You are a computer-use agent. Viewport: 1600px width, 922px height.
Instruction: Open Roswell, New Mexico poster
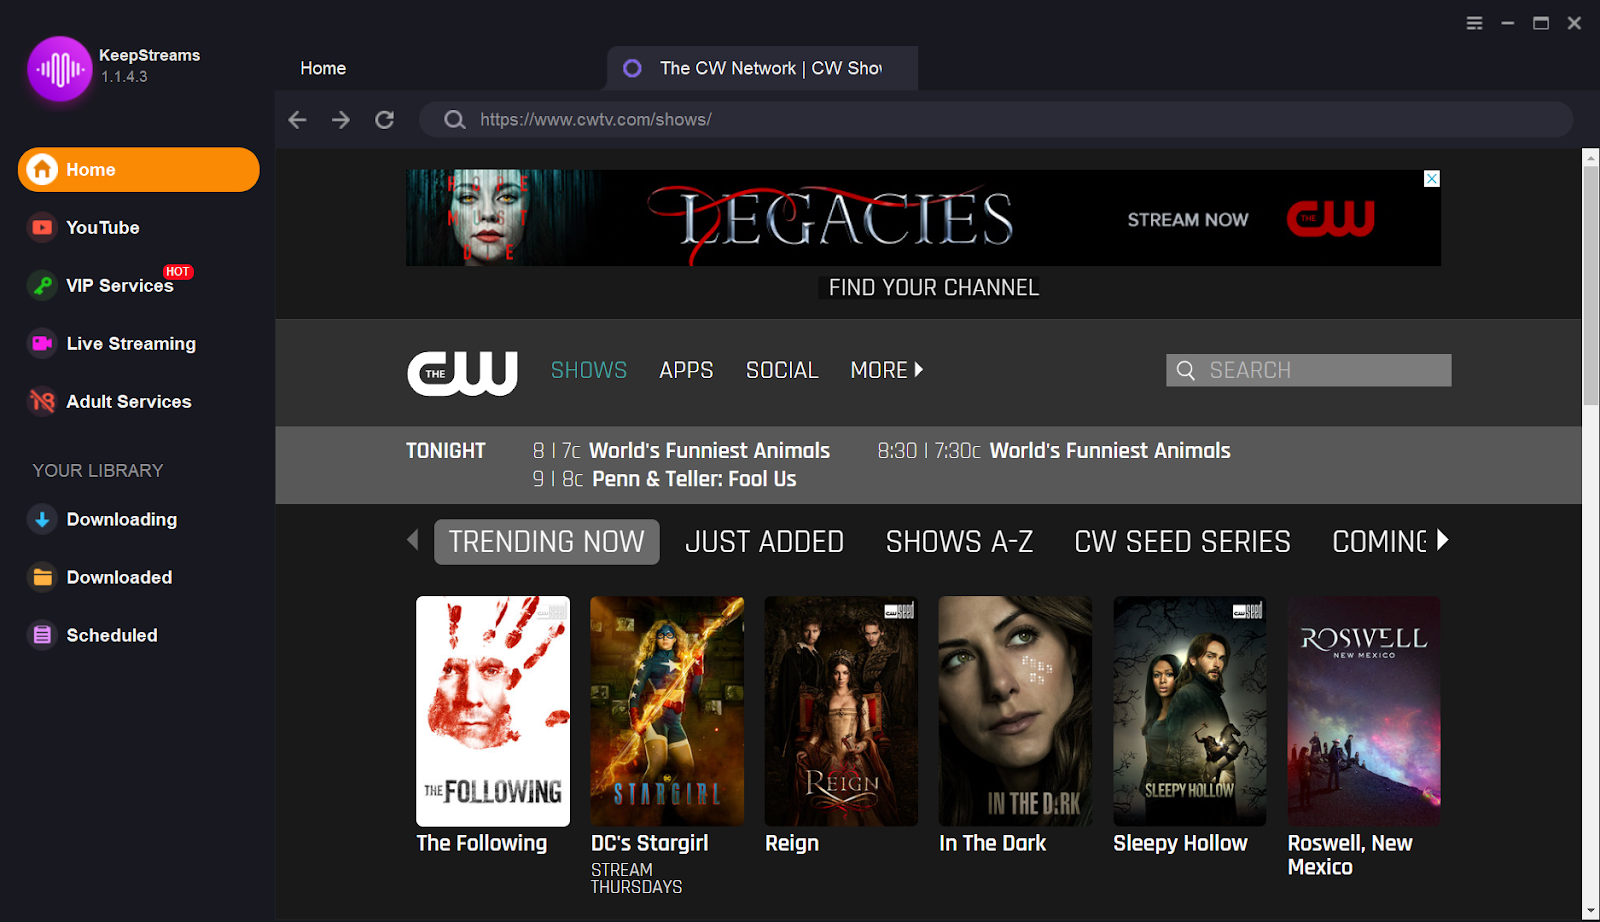tap(1364, 711)
